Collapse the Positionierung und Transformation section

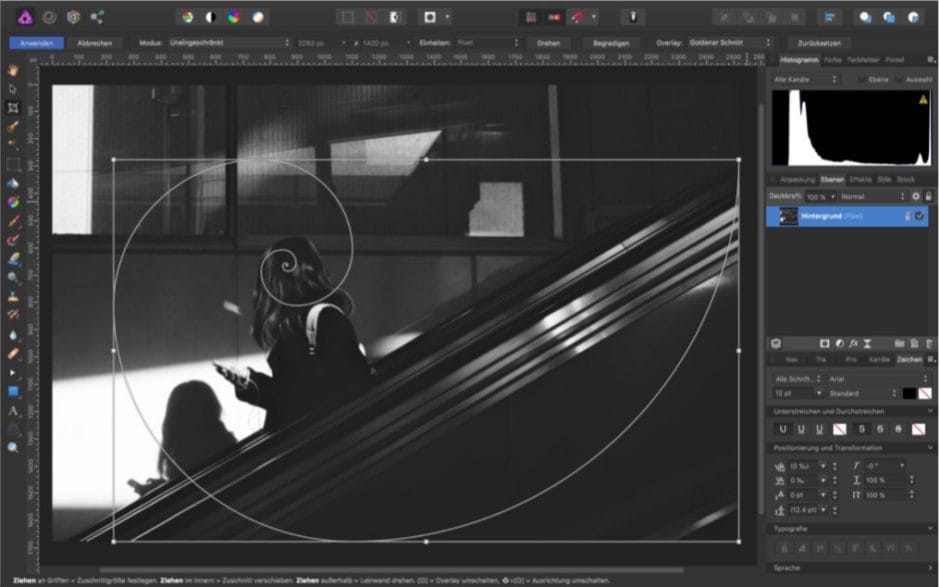(930, 448)
